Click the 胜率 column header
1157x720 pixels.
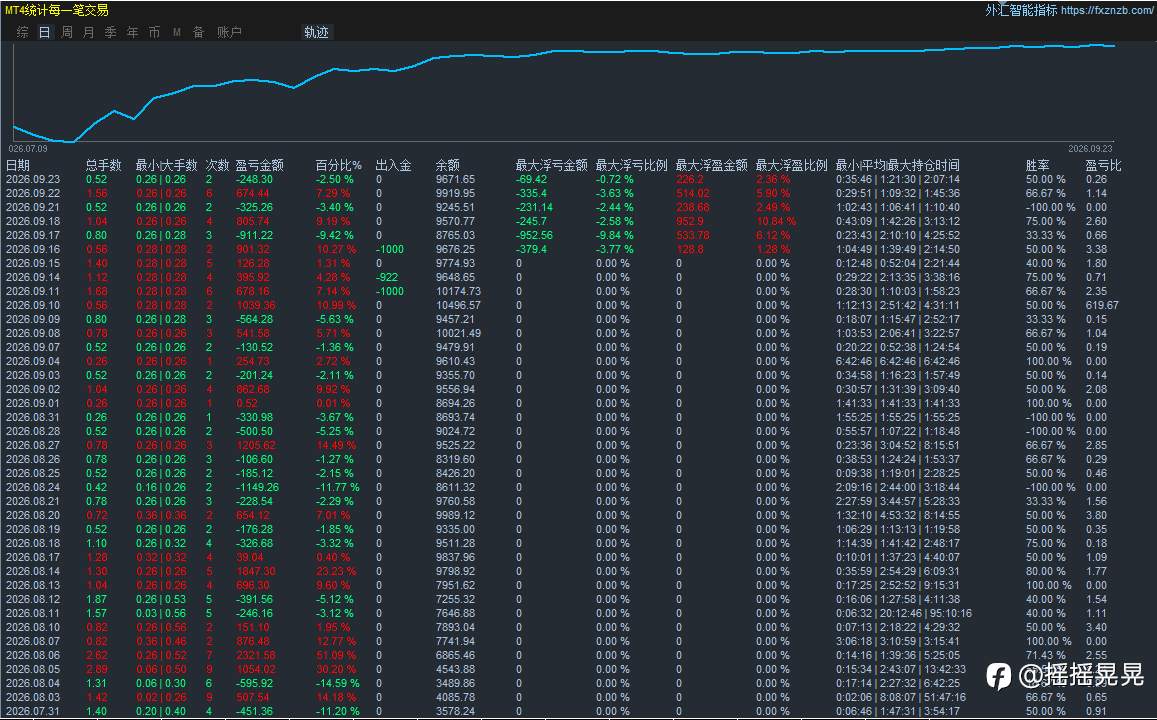point(1037,165)
